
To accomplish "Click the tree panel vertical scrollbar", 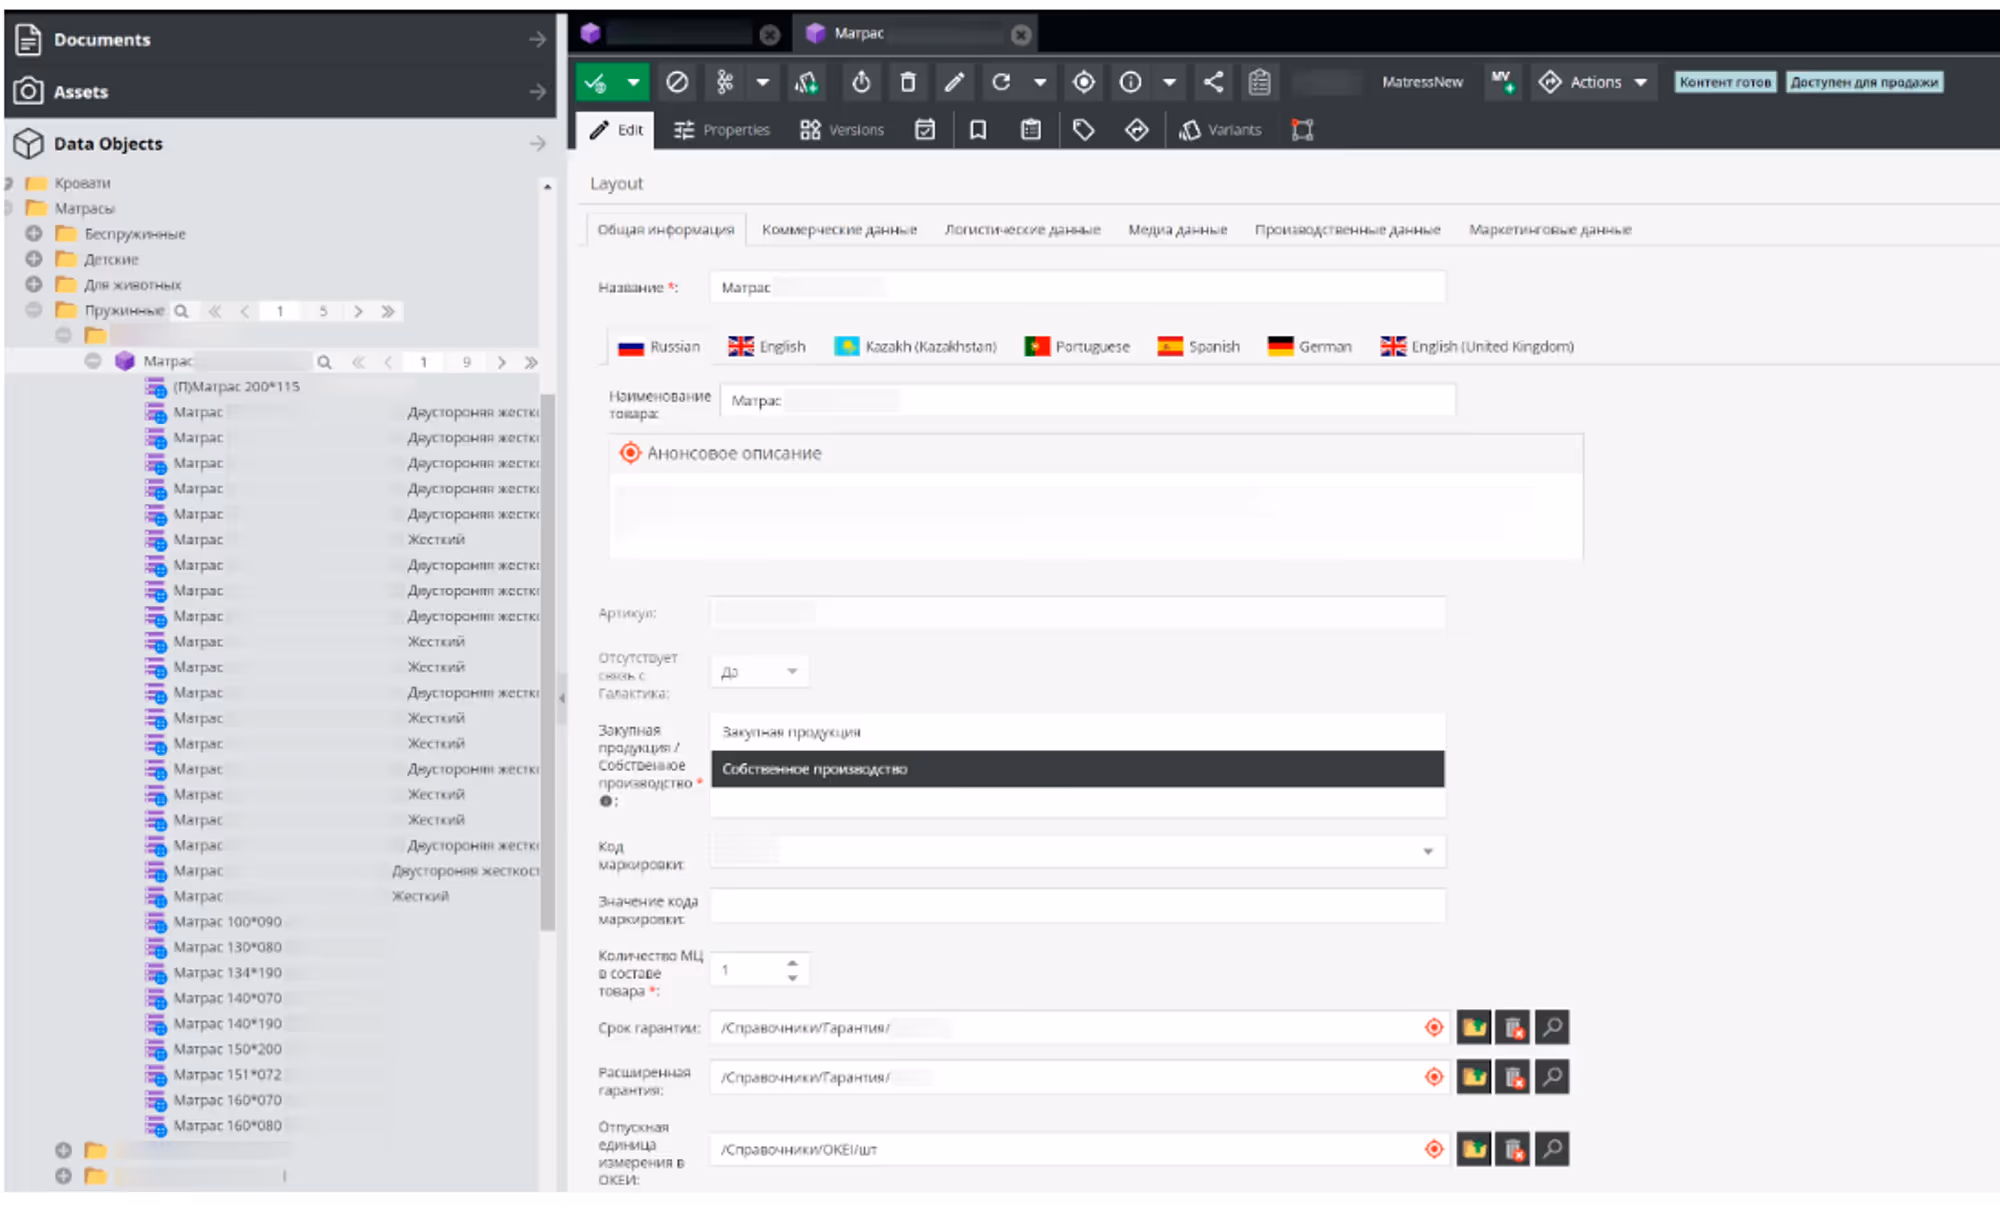I will [x=547, y=660].
